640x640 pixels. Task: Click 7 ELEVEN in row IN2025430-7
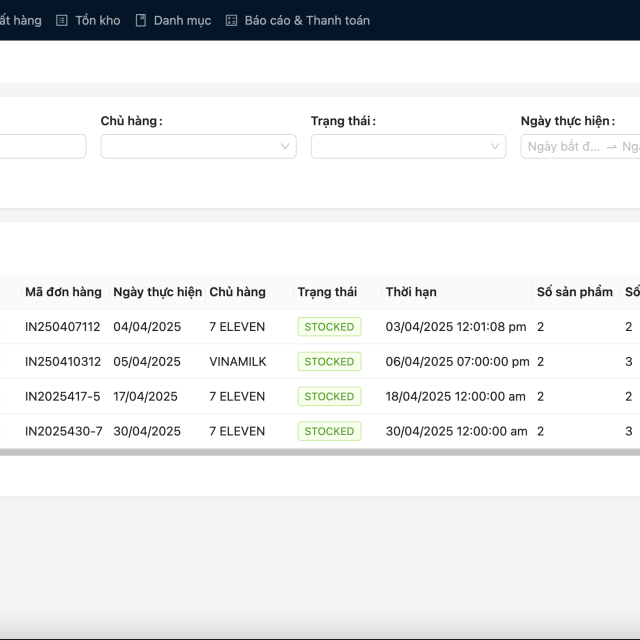click(237, 431)
